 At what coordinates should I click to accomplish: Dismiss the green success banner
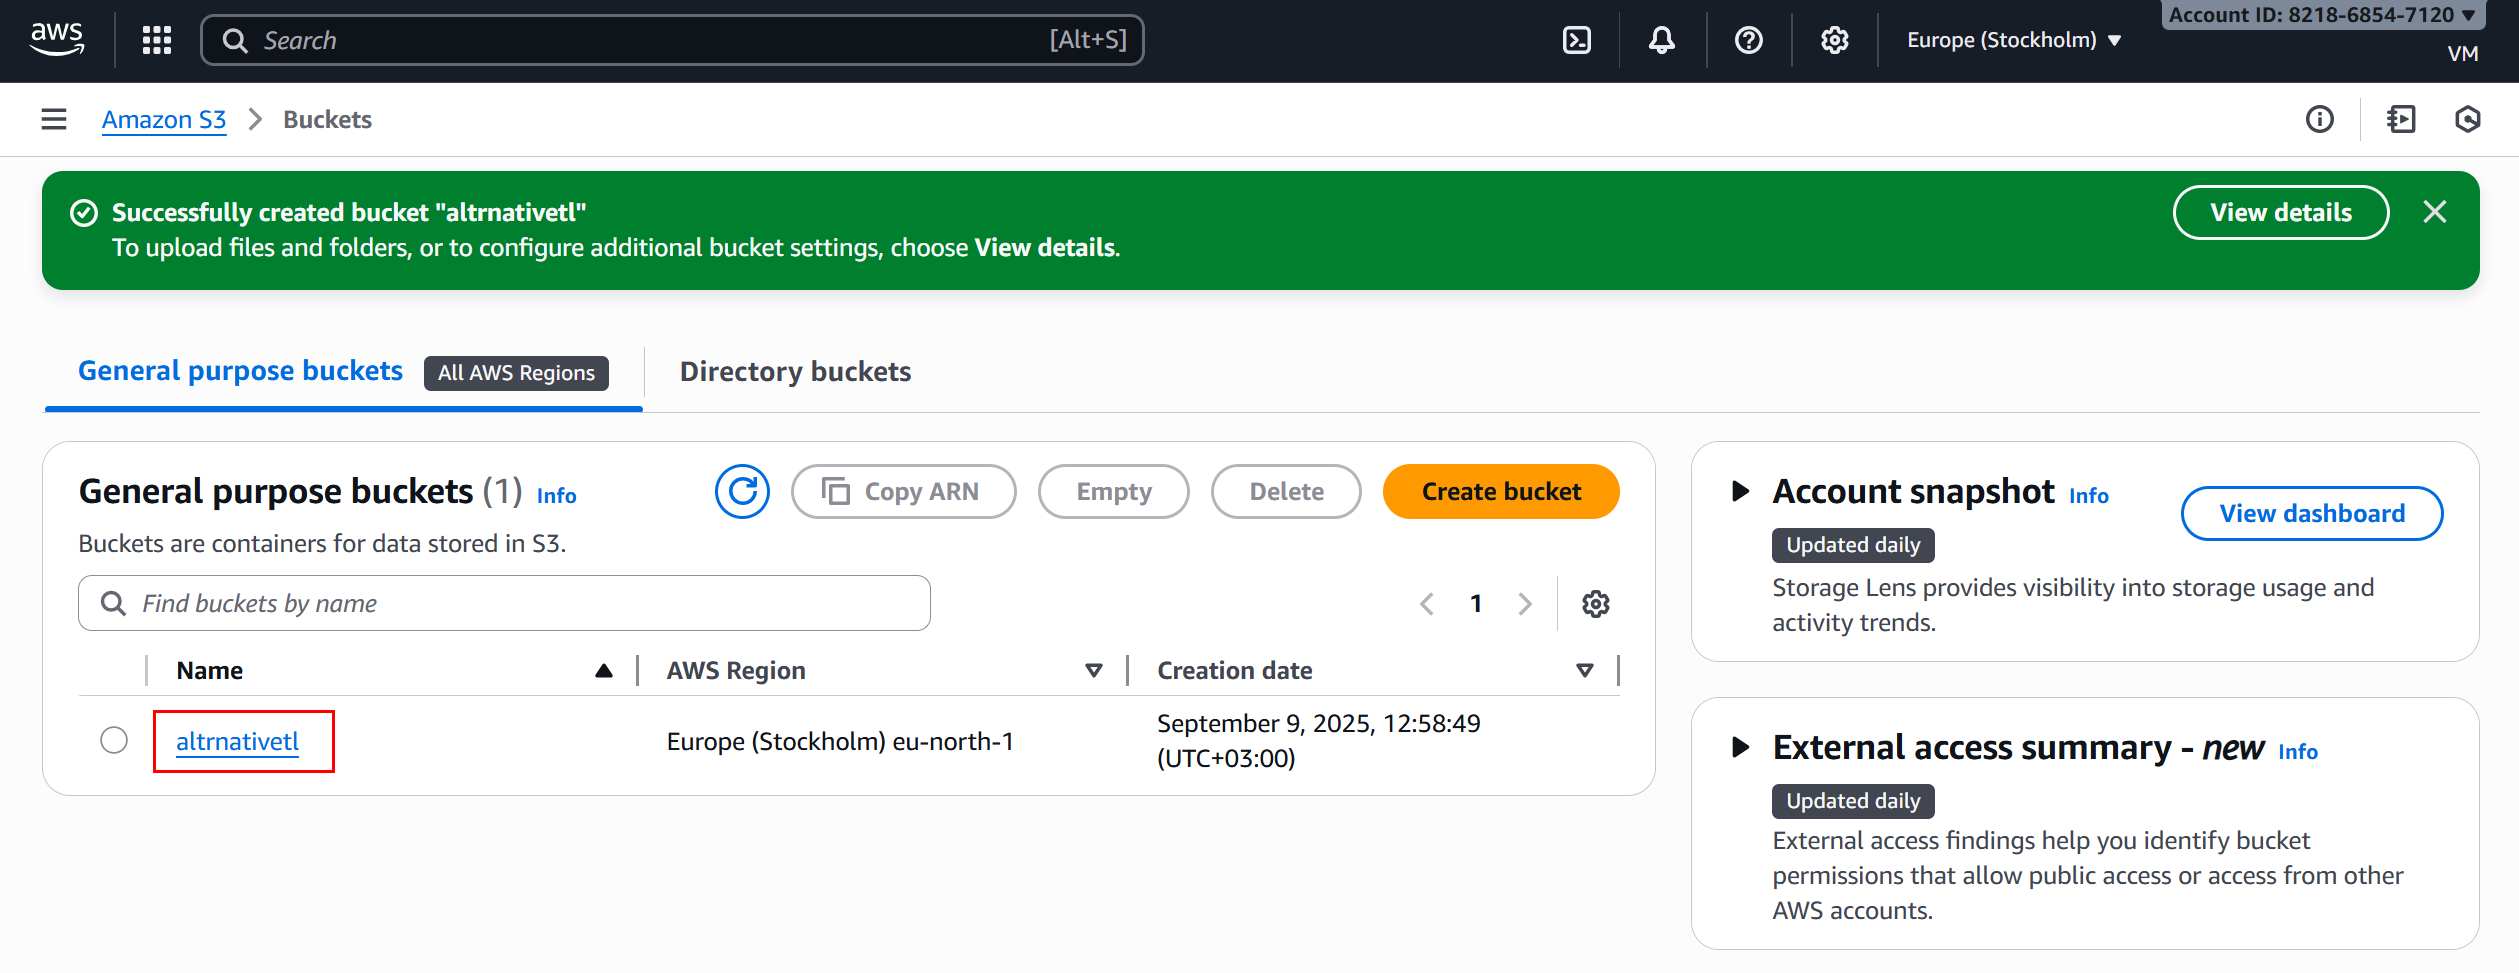[2434, 212]
